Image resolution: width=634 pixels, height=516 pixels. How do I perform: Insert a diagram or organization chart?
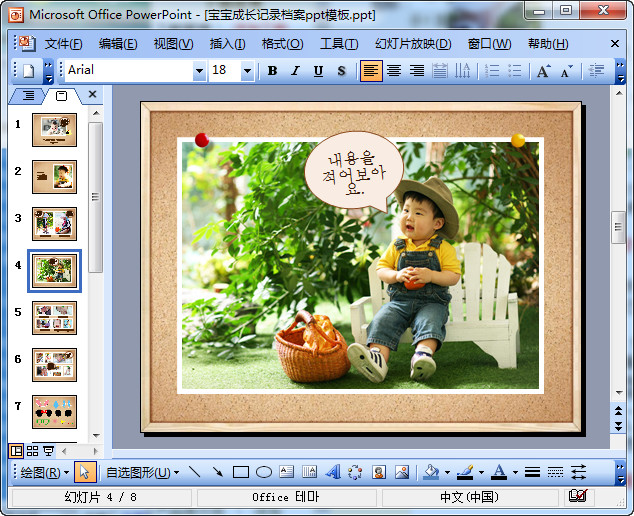click(355, 472)
